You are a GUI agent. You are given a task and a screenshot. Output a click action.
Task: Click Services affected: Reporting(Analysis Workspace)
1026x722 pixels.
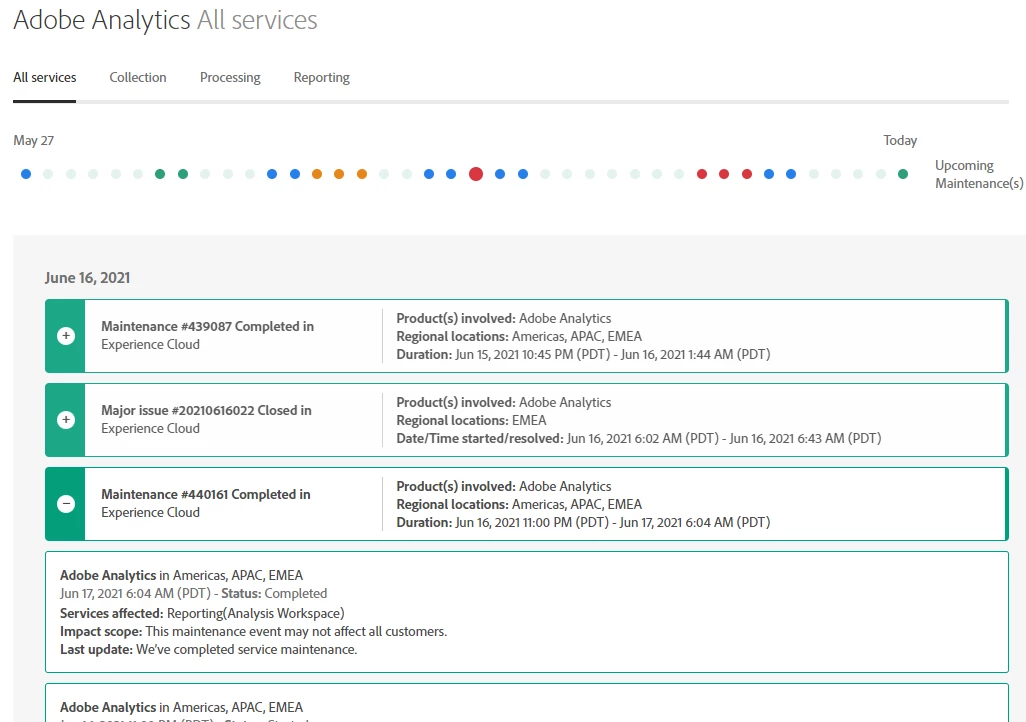tap(202, 613)
